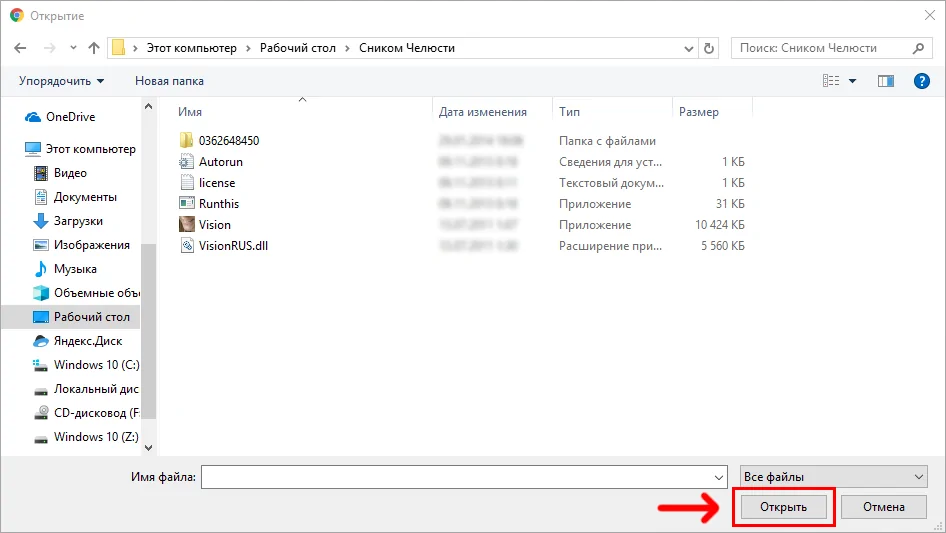The image size is (946, 533).
Task: Toggle the preview pane icon
Action: [x=884, y=81]
